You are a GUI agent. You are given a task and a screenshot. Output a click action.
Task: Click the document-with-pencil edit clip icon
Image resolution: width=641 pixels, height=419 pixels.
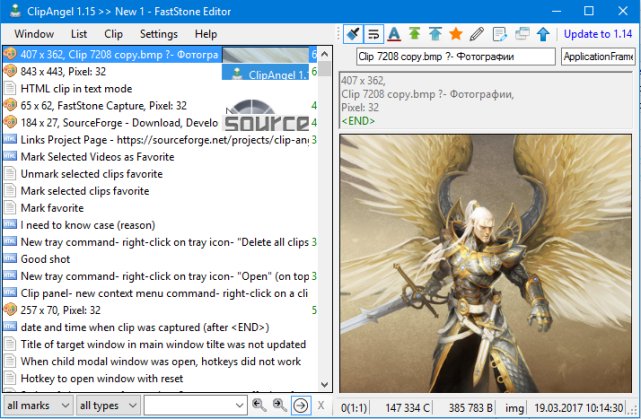click(x=500, y=34)
